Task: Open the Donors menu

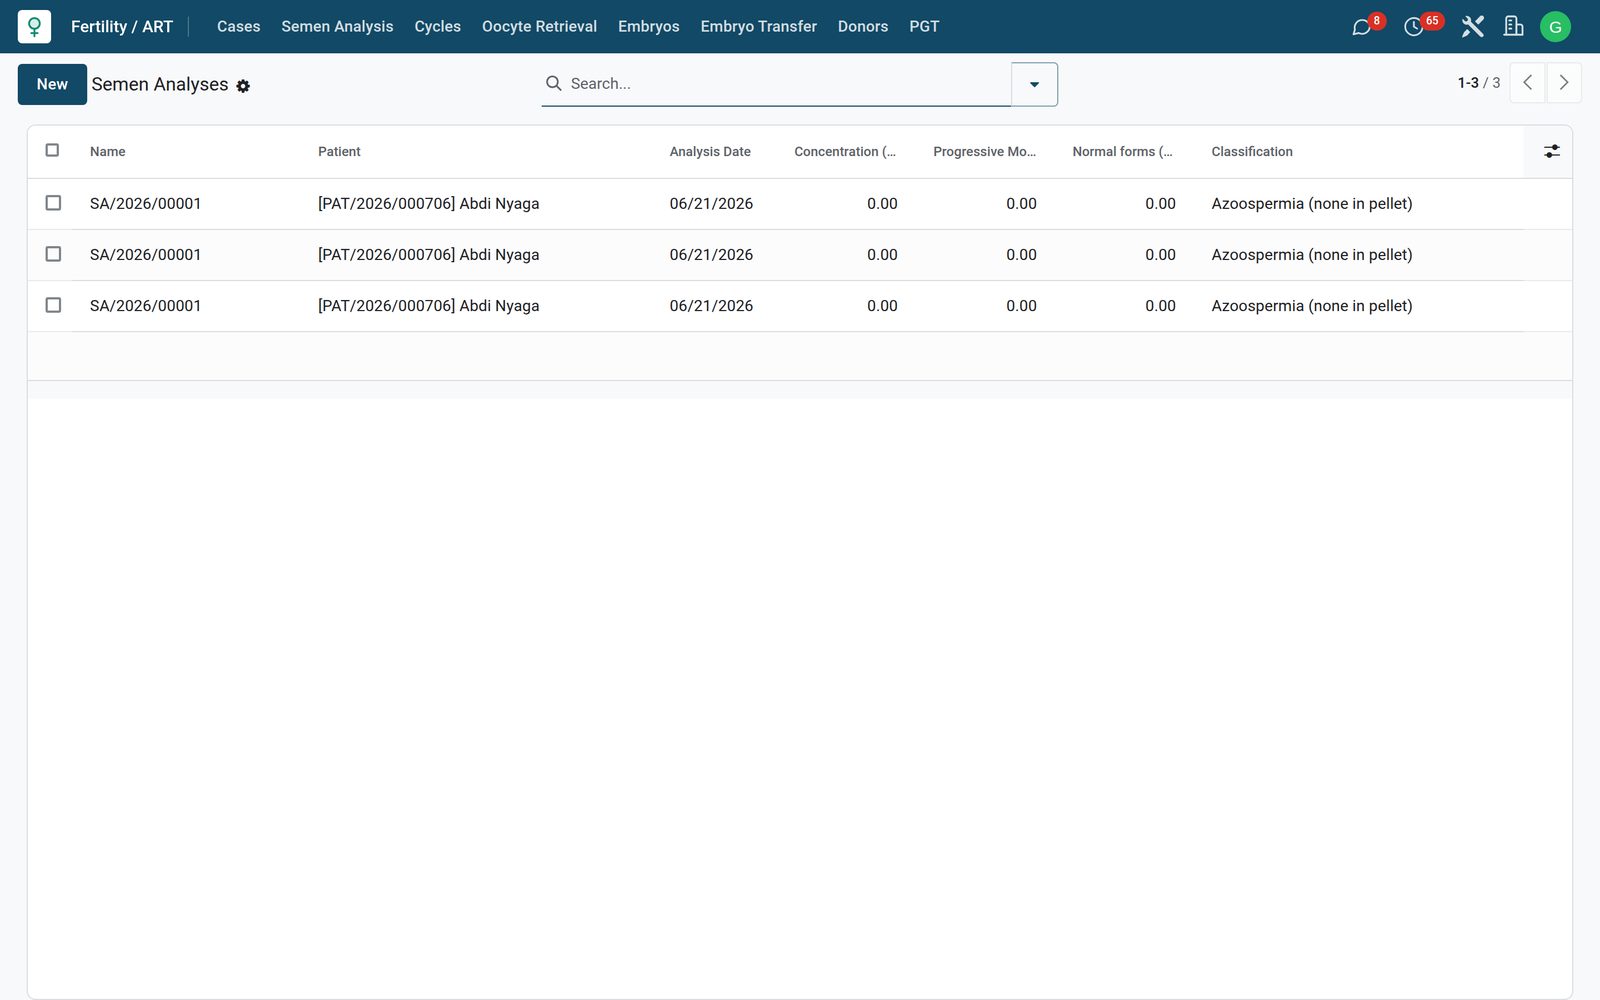Action: click(862, 27)
